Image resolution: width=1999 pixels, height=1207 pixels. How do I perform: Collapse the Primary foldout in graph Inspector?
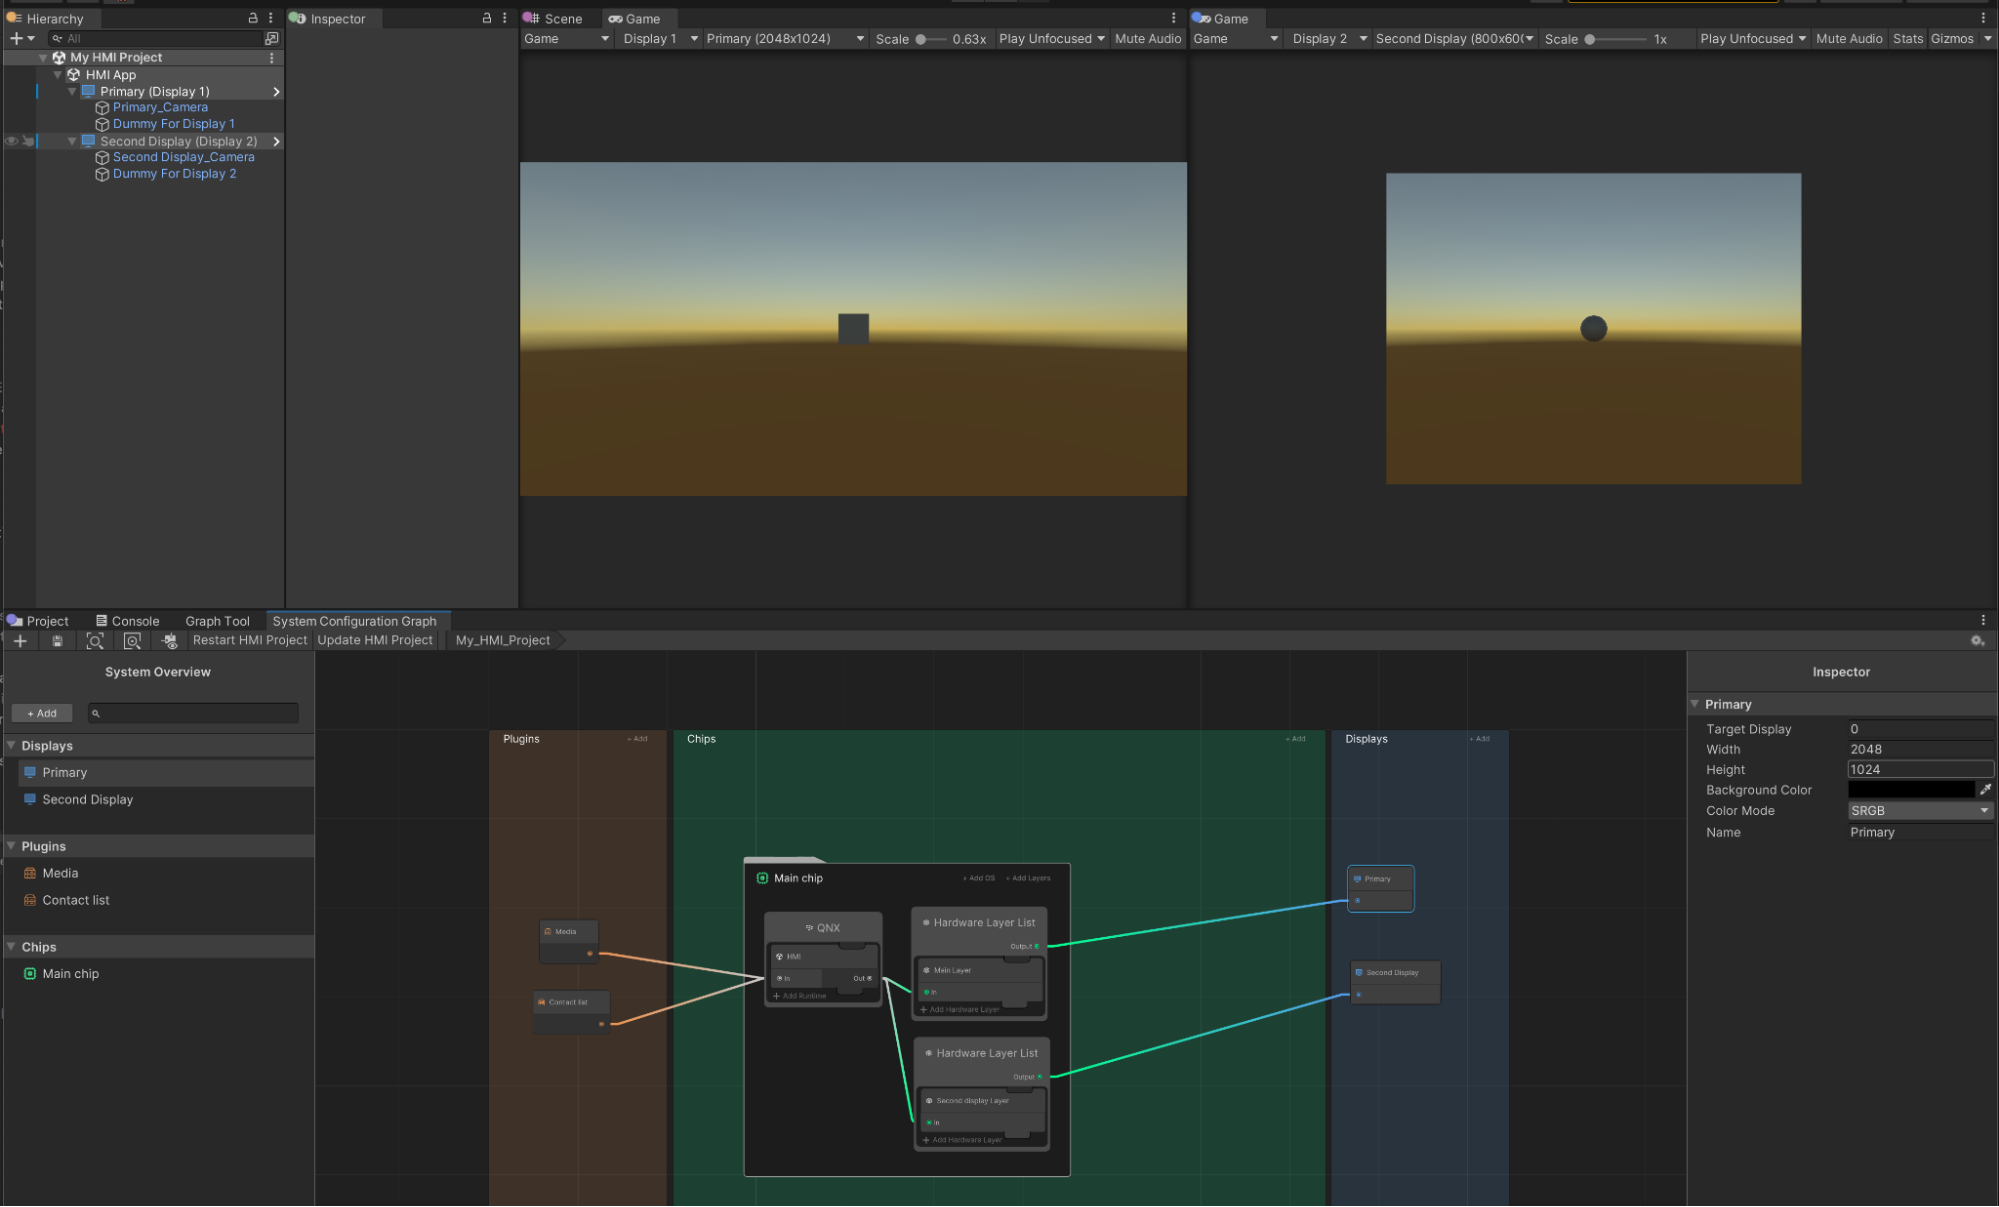click(x=1694, y=705)
